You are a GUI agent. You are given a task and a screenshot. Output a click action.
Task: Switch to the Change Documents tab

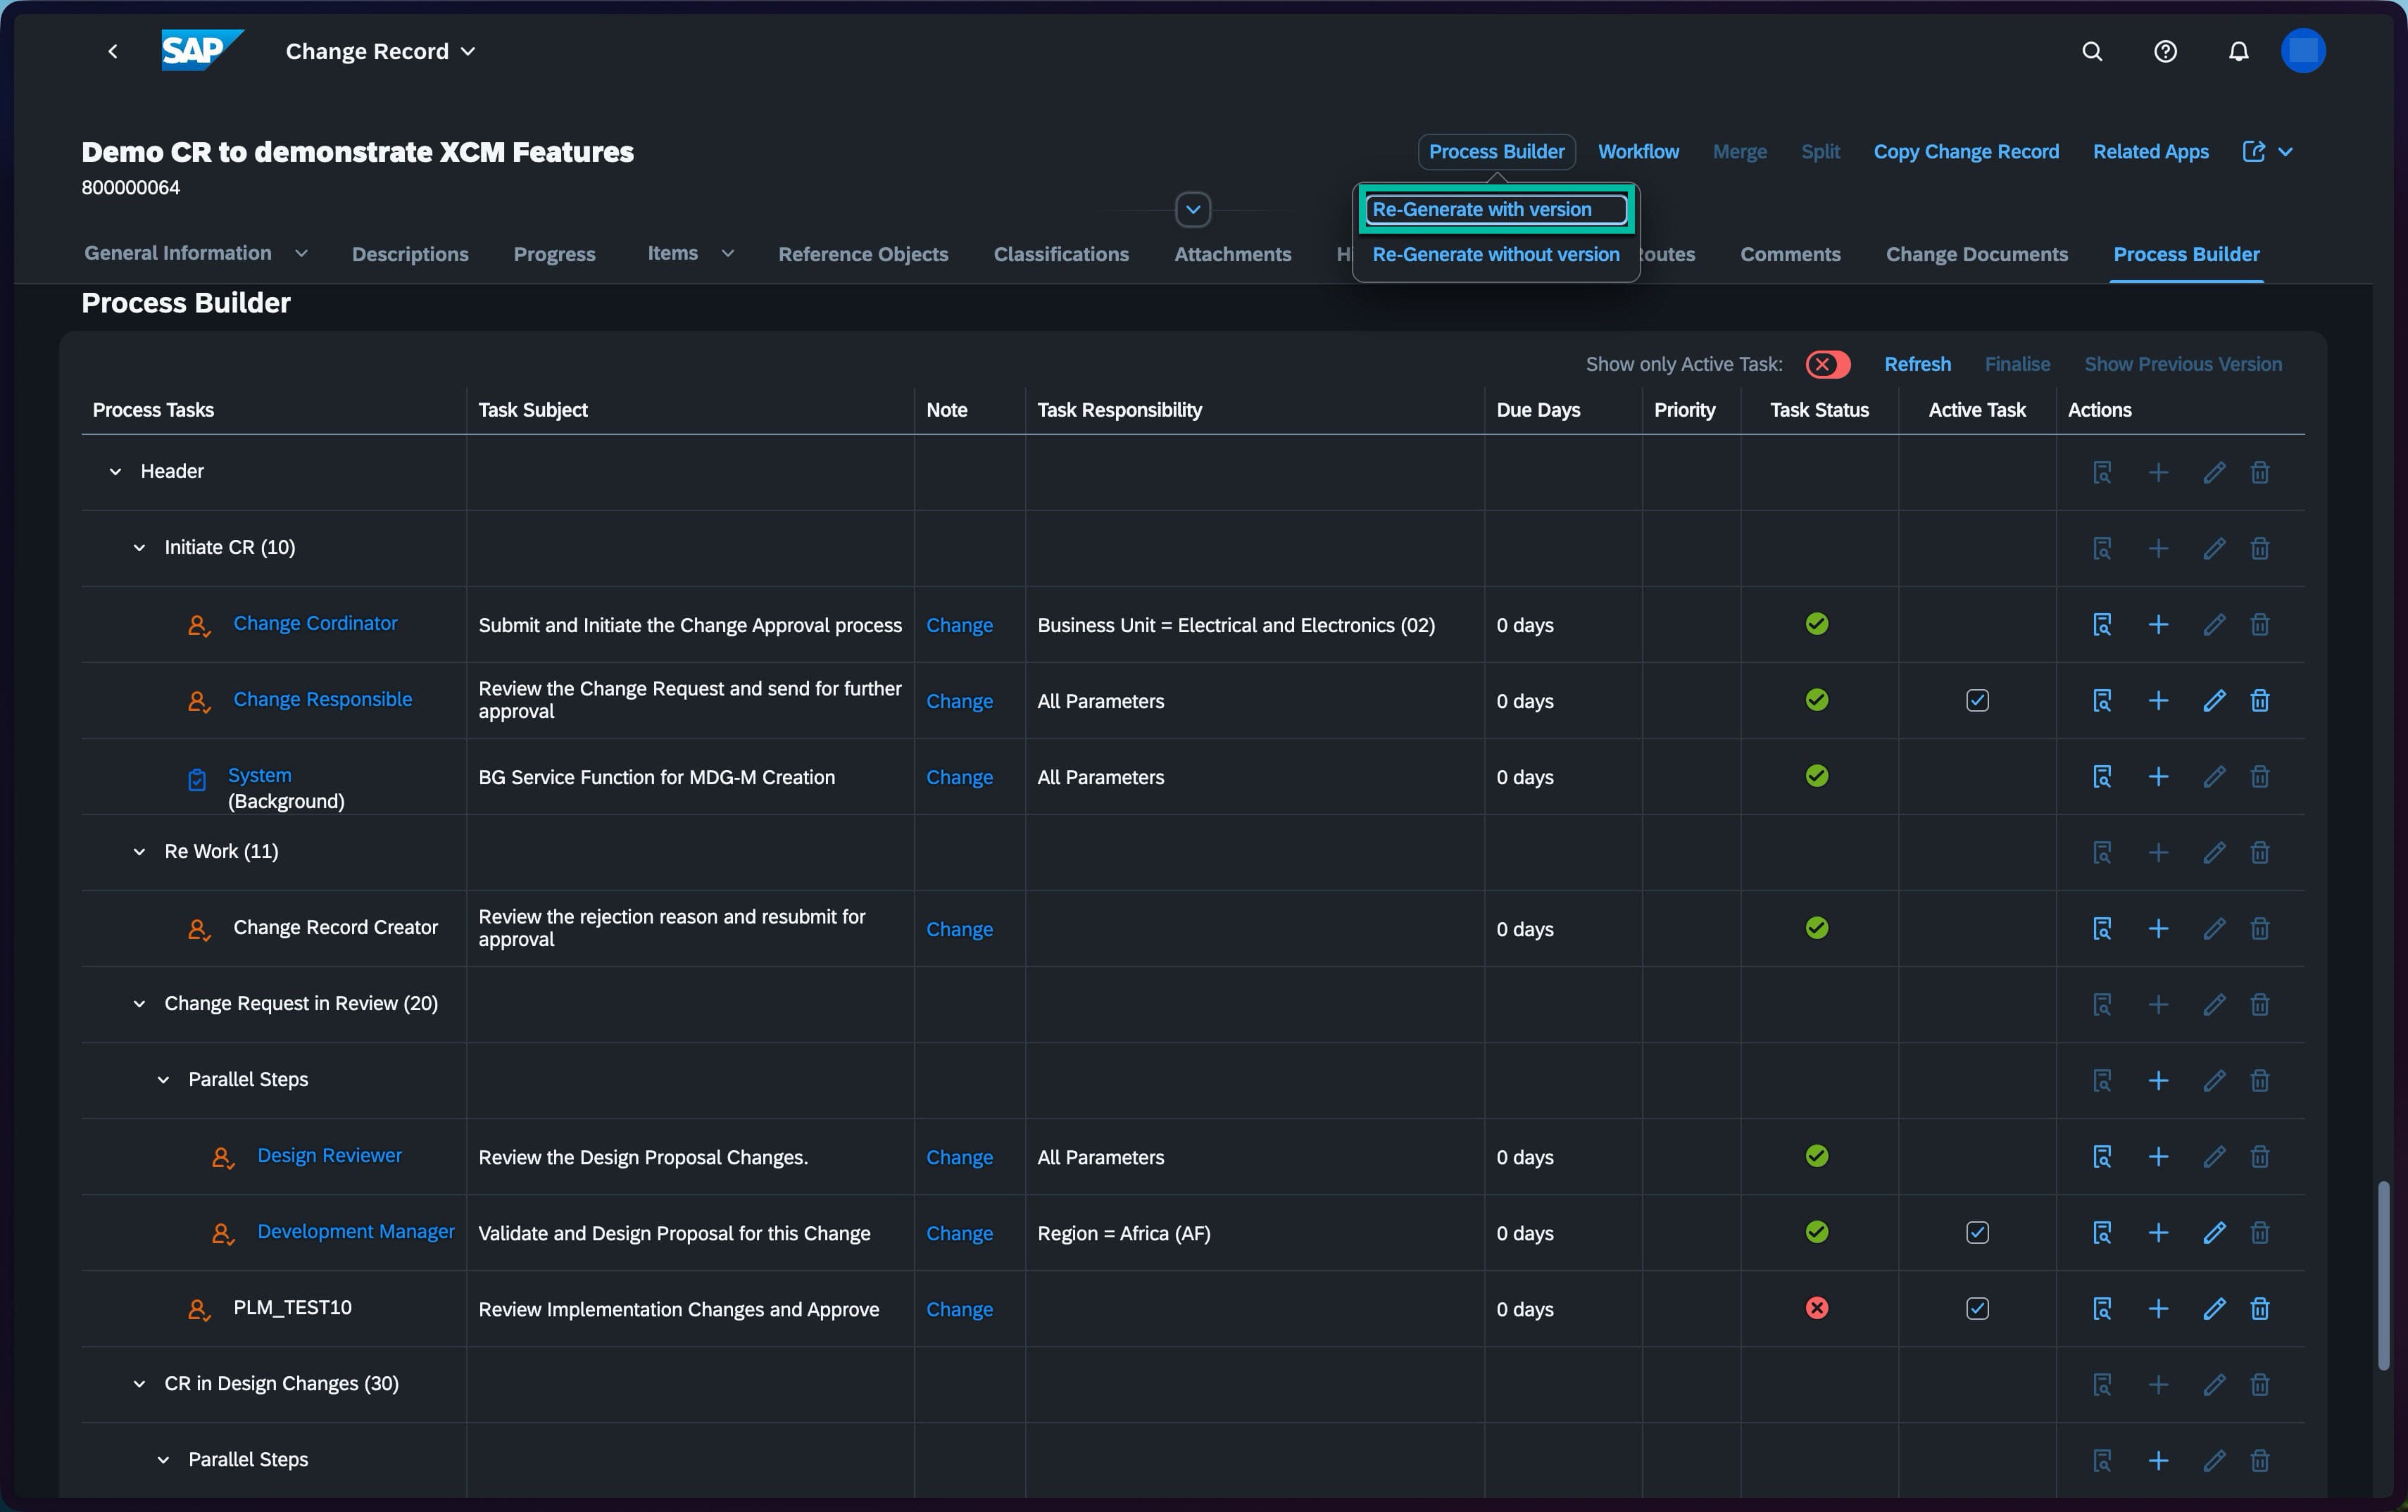pos(1977,254)
